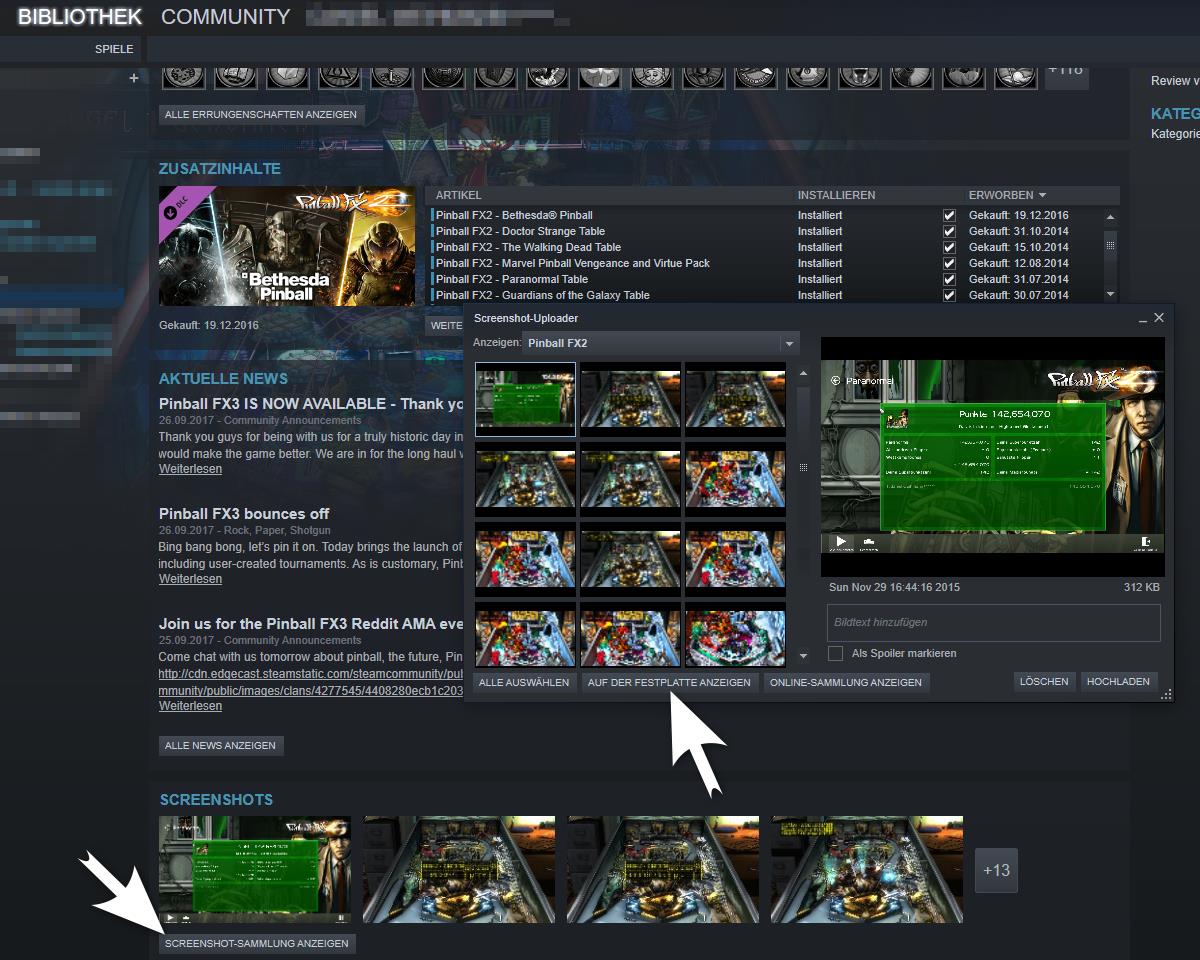The width and height of the screenshot is (1200, 960).
Task: Enable the 'Als Spoiler markieren' checkbox
Action: pos(836,653)
